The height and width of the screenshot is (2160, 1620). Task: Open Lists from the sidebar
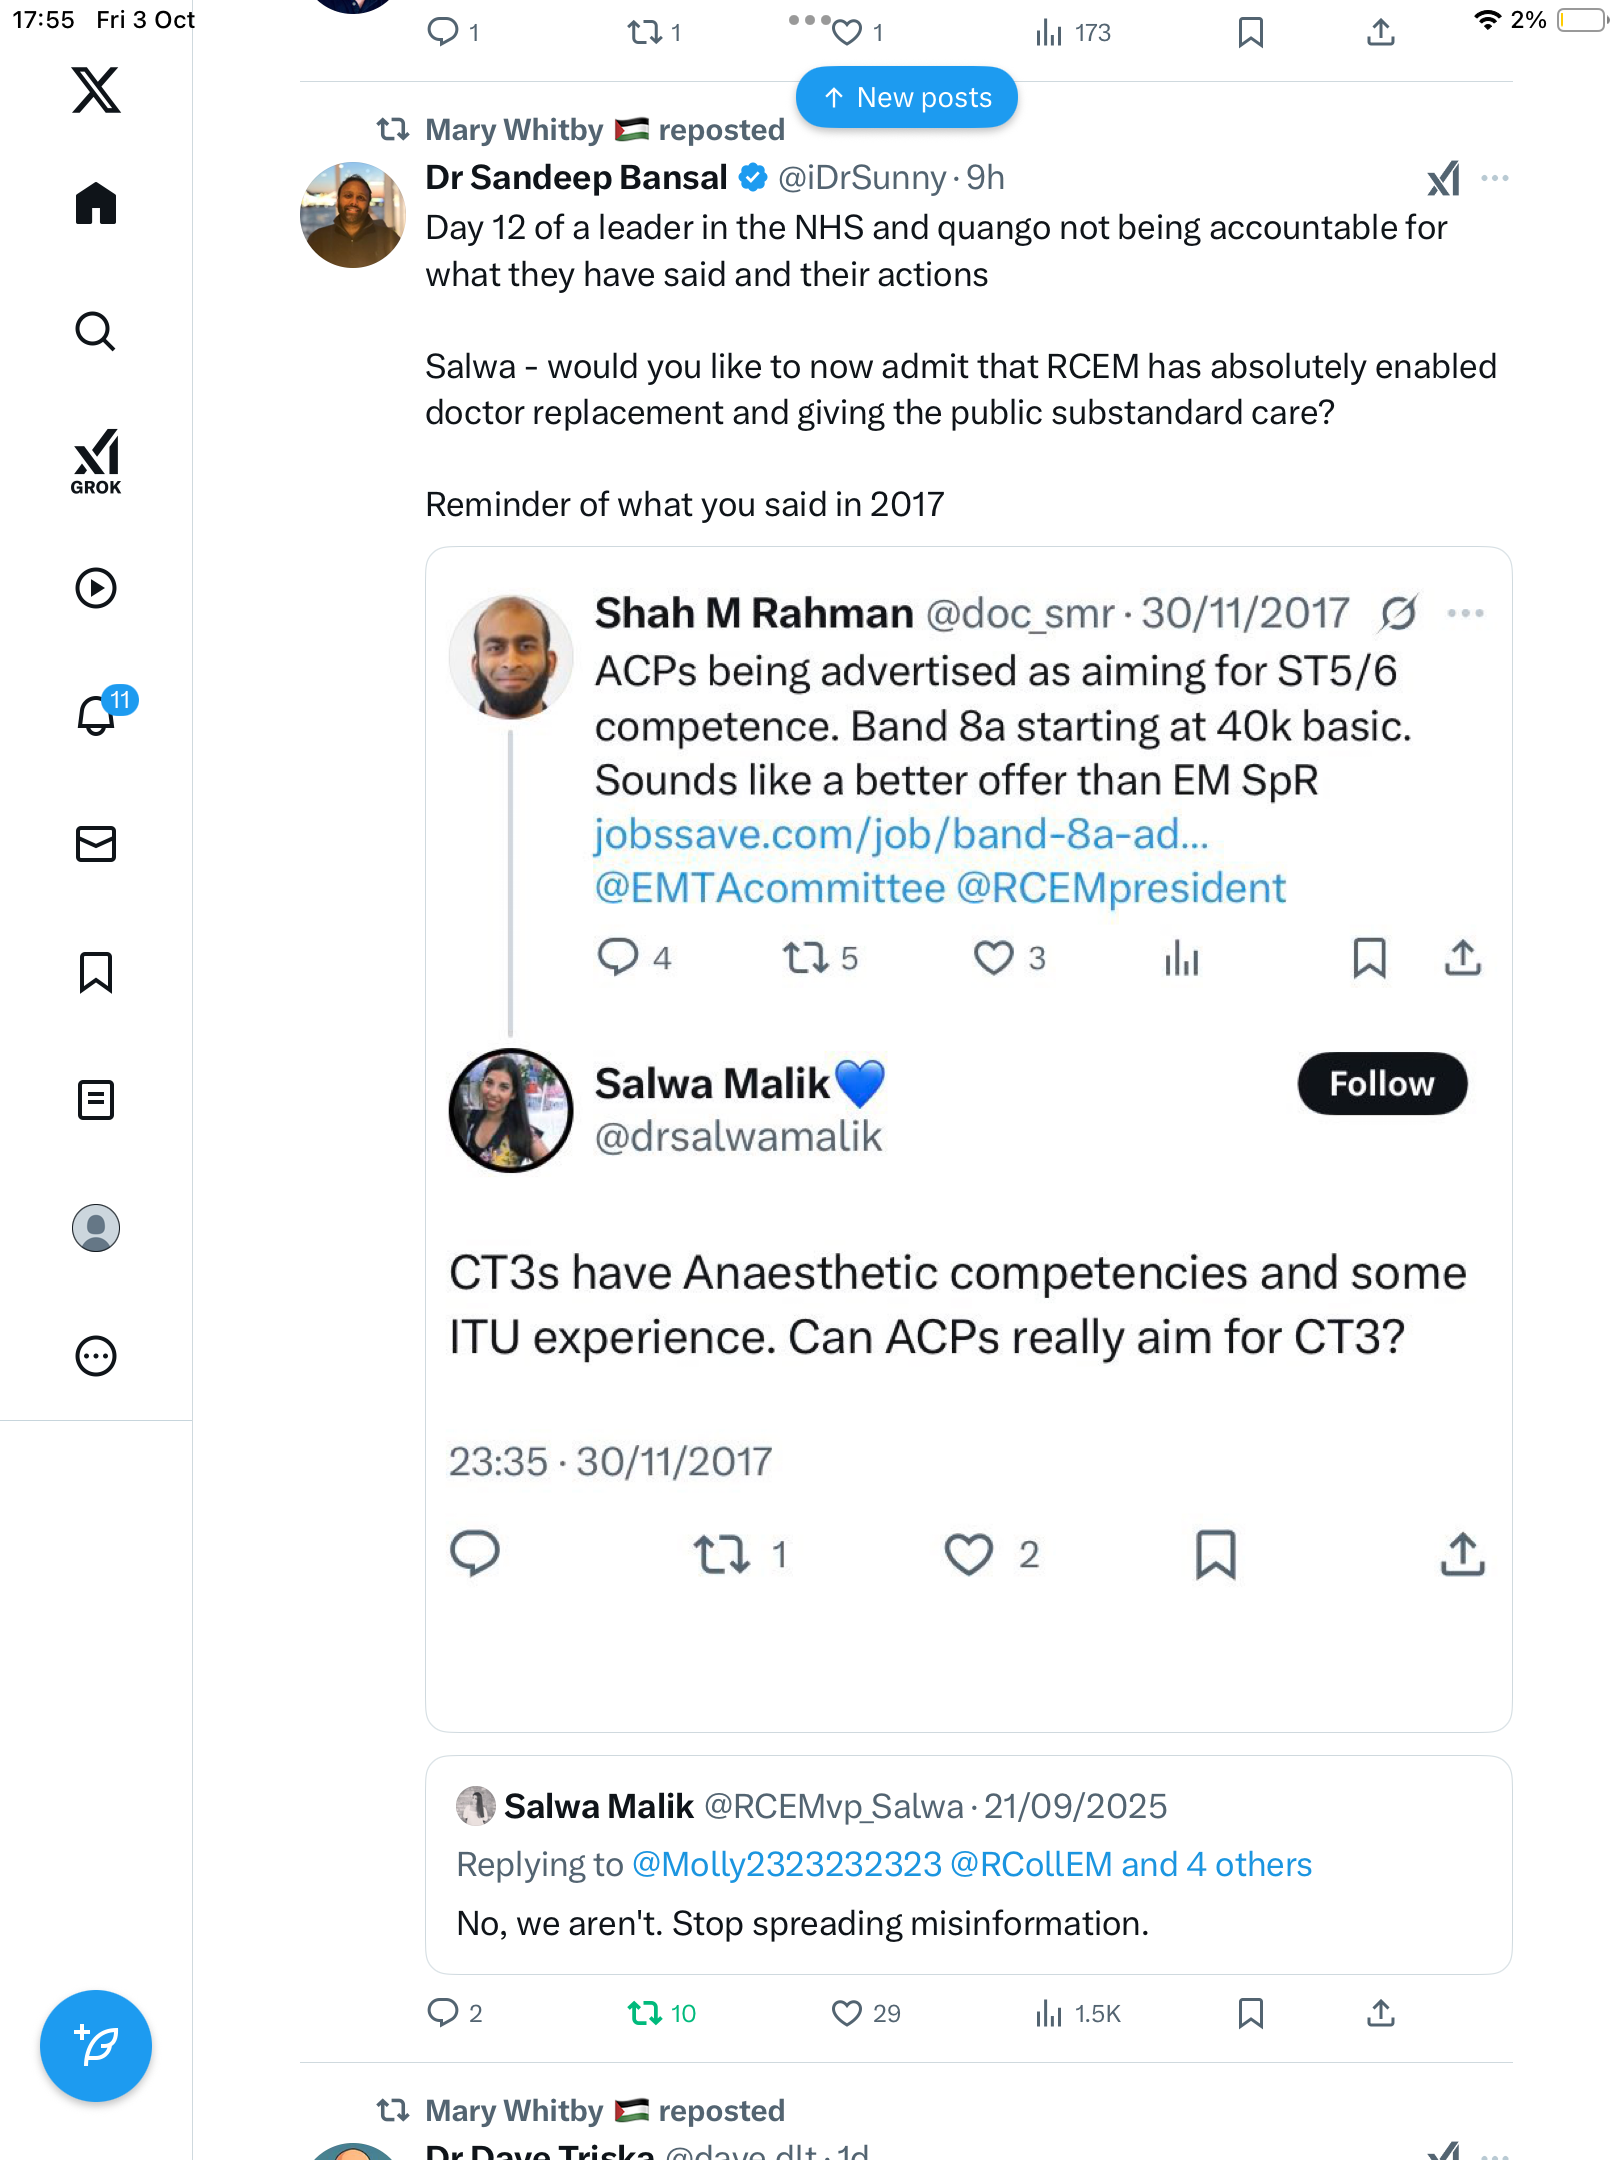point(96,1100)
